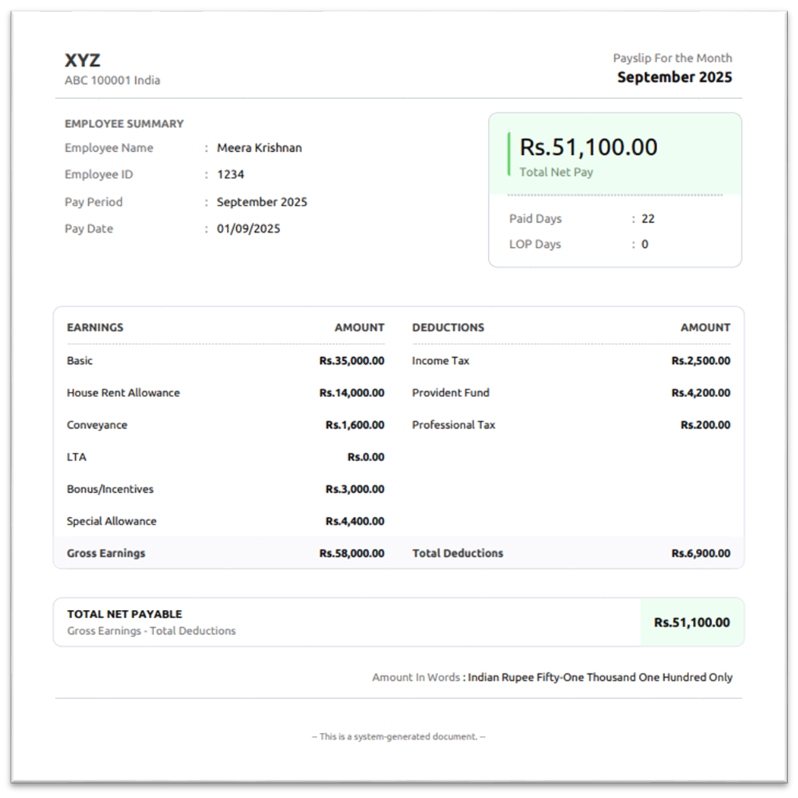Select the Employee ID value 1234
This screenshot has height=798, width=798.
tap(231, 175)
